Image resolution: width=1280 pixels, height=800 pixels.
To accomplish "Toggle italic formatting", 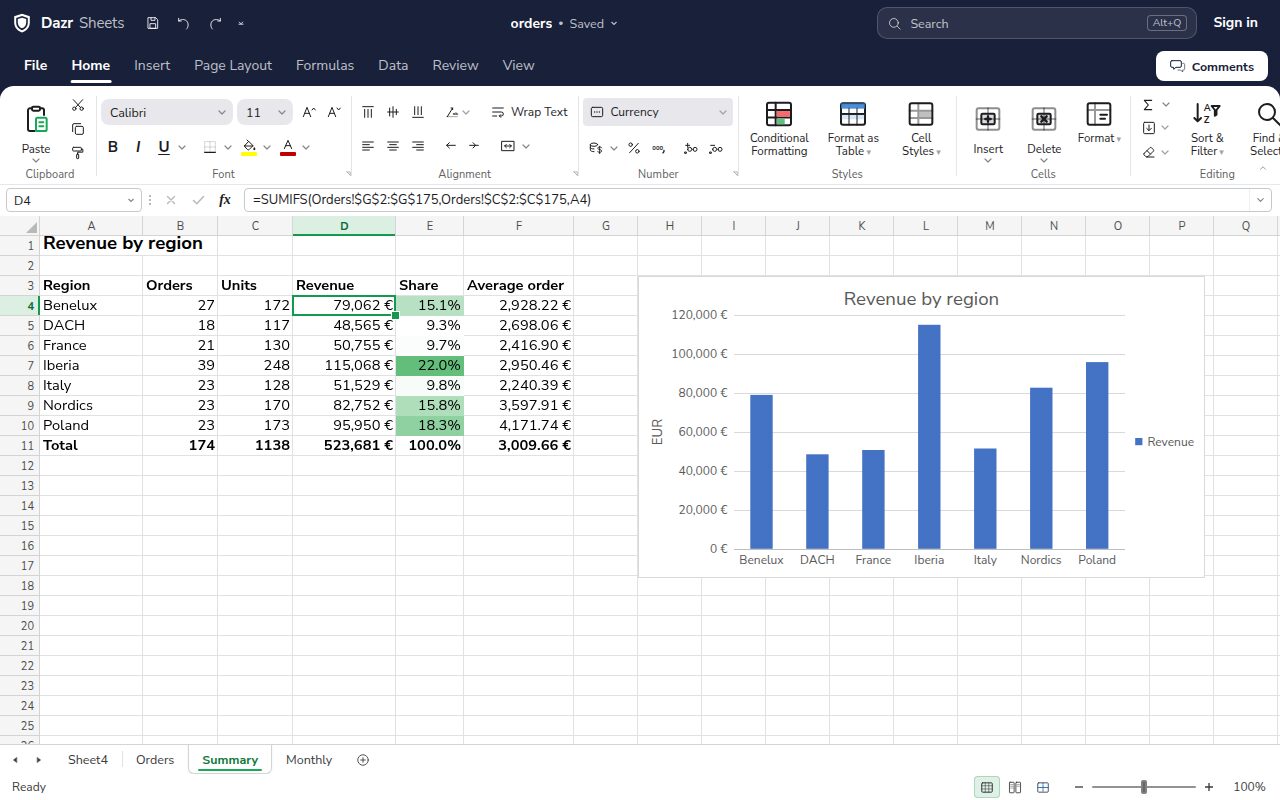I will 138,147.
